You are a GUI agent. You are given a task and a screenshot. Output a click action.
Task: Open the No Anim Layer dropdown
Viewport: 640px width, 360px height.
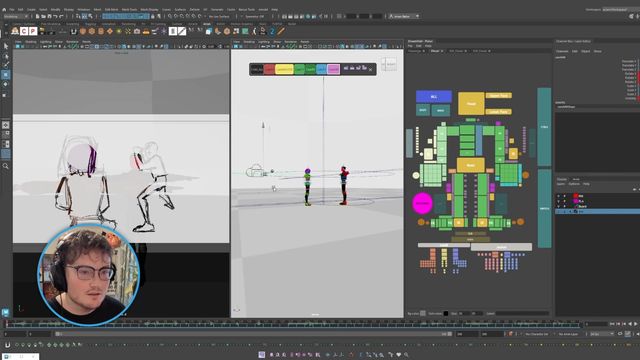pyautogui.click(x=569, y=334)
